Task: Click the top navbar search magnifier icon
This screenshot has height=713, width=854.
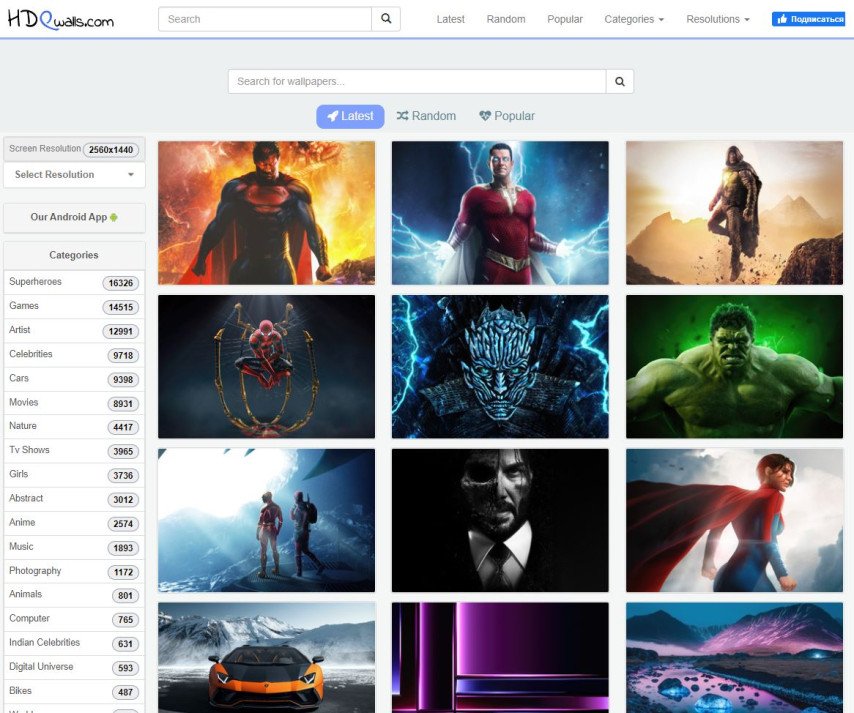Action: click(386, 19)
